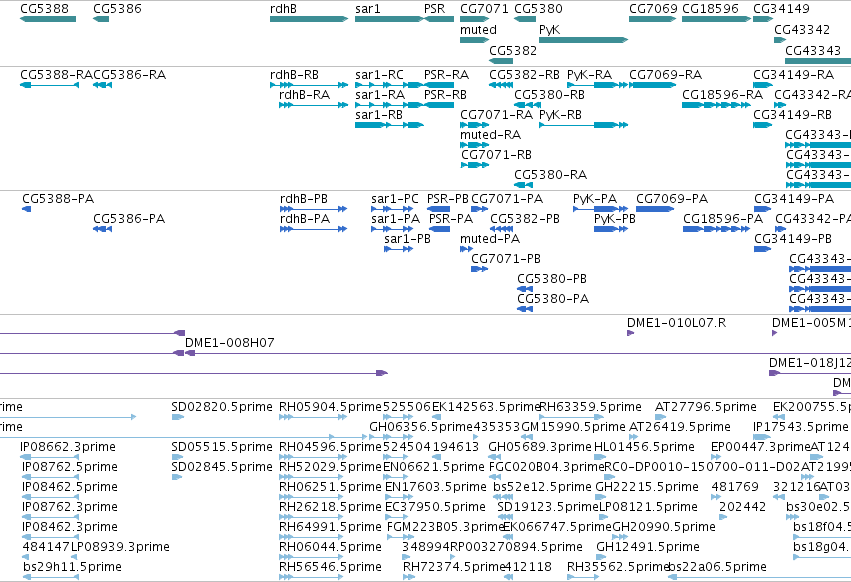
Task: Open the HL01456.5prime EST label
Action: [644, 447]
